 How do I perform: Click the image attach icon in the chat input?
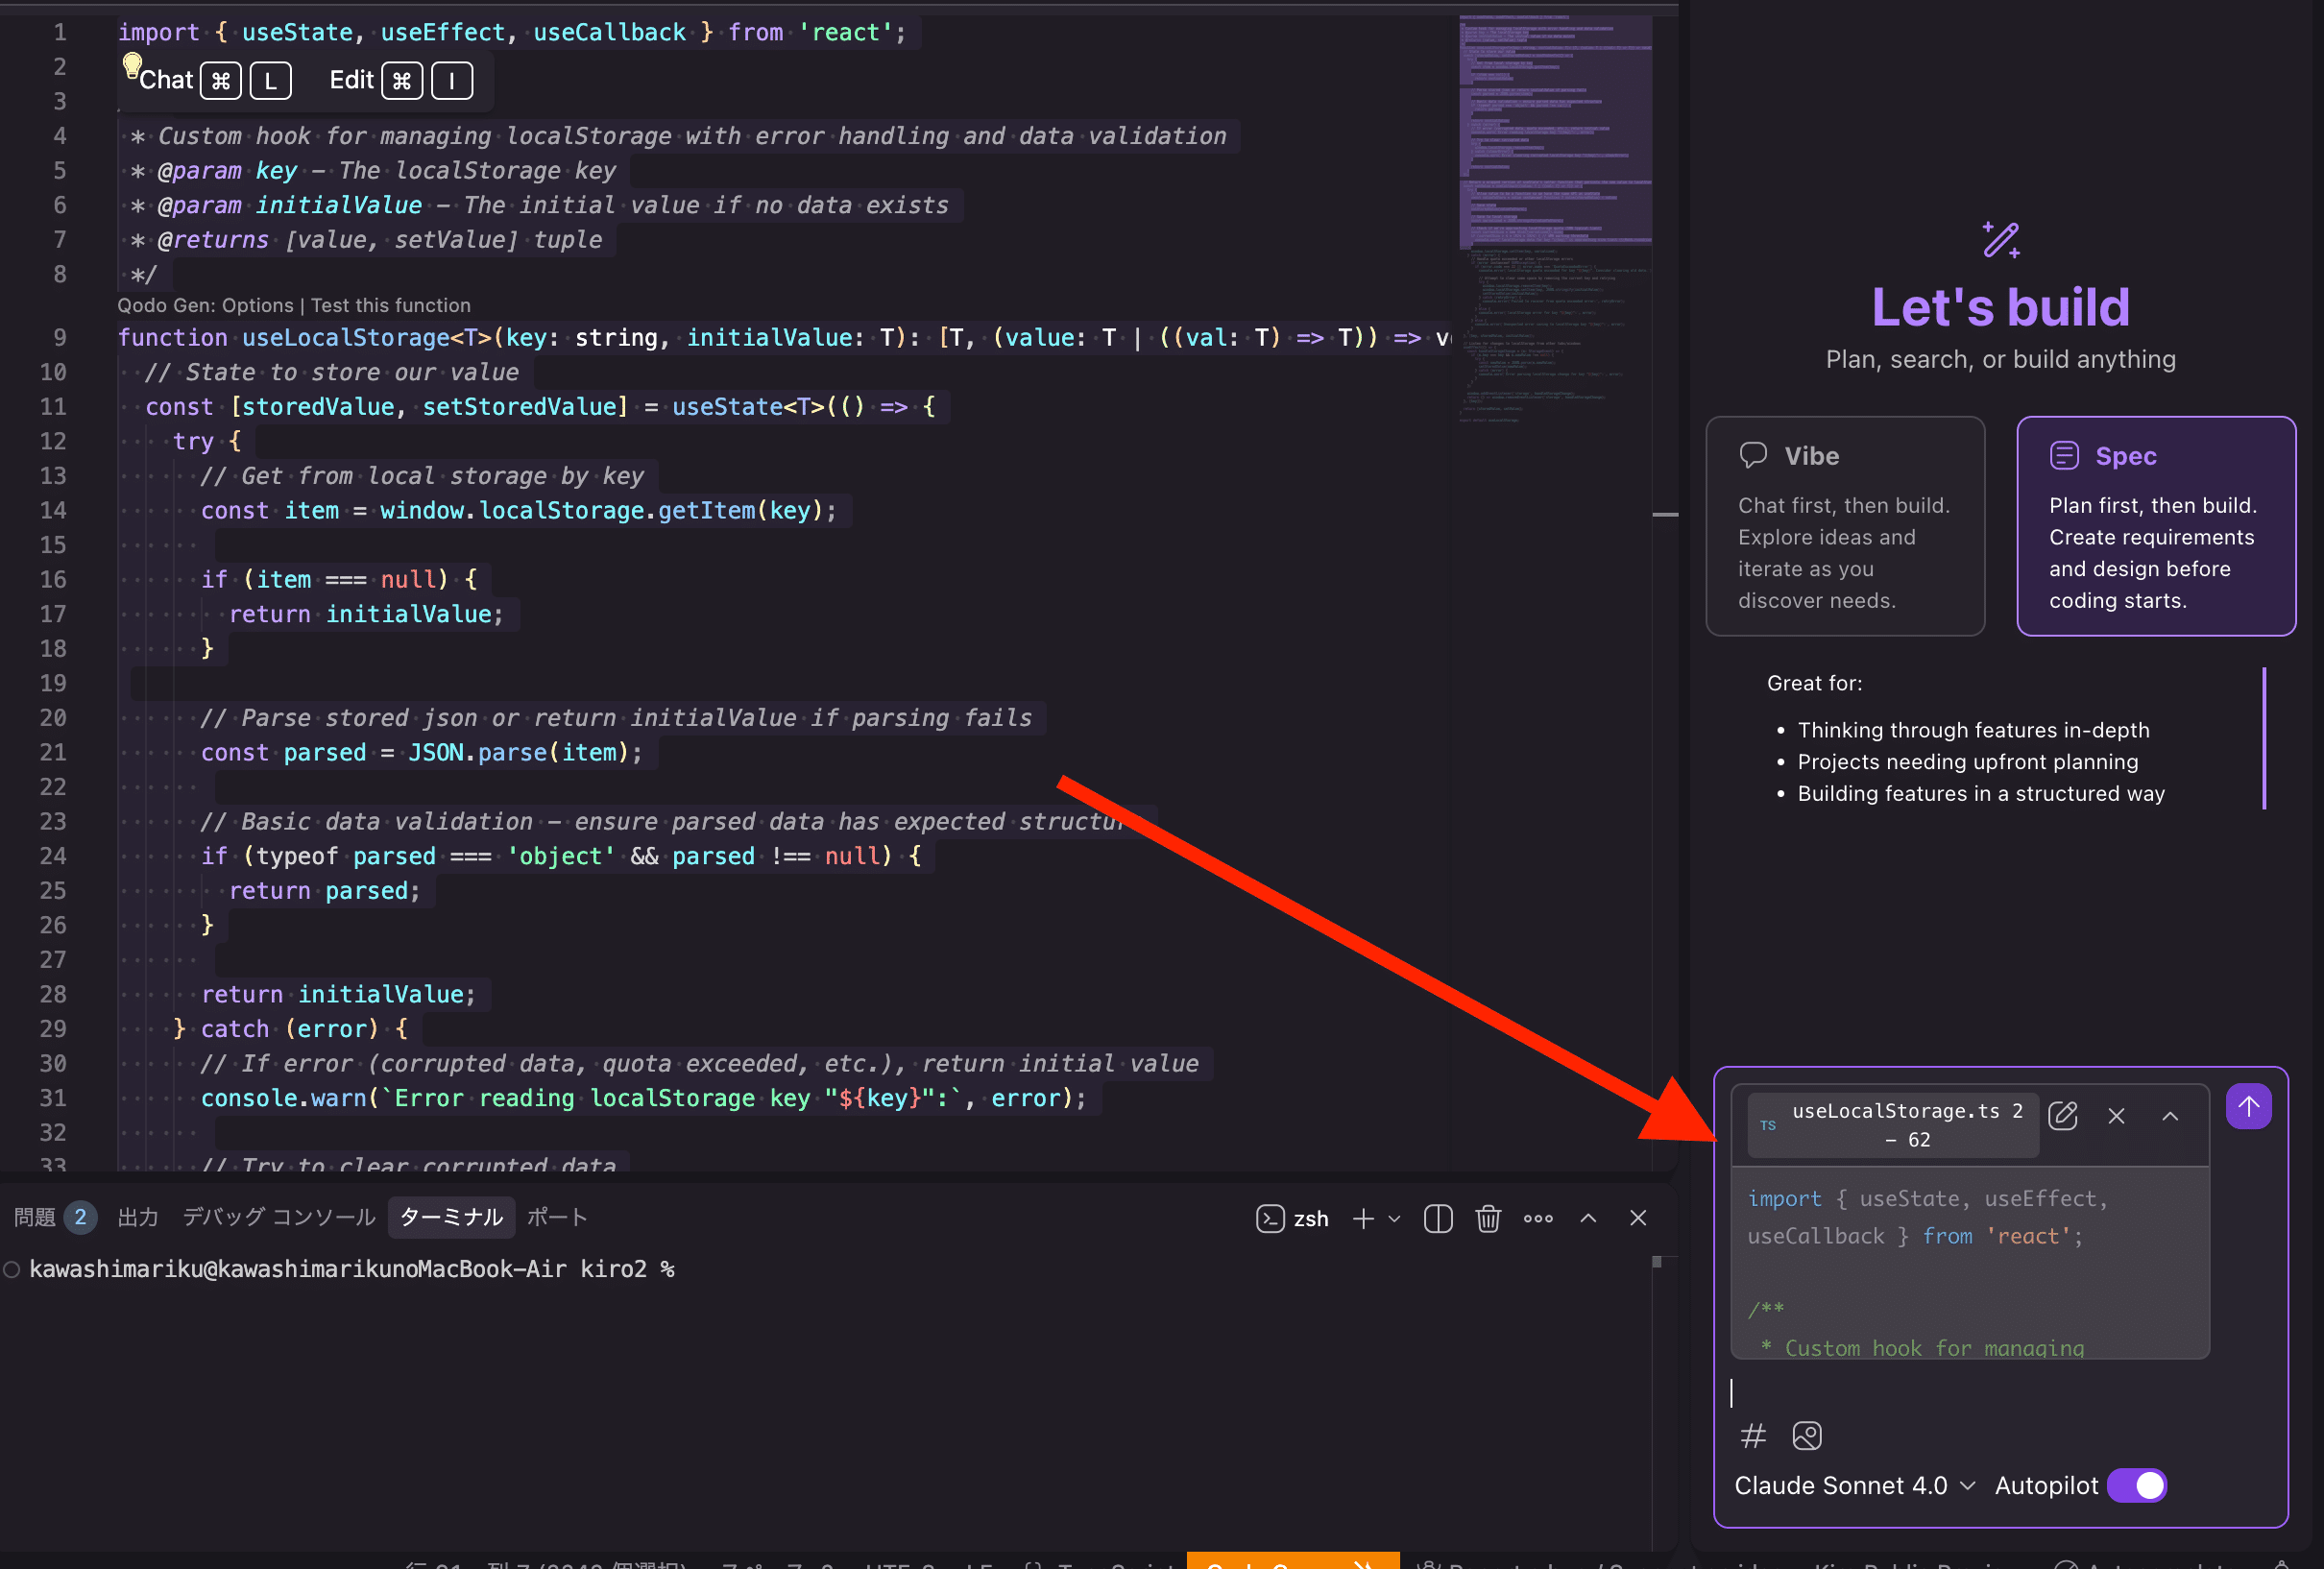pos(1806,1436)
